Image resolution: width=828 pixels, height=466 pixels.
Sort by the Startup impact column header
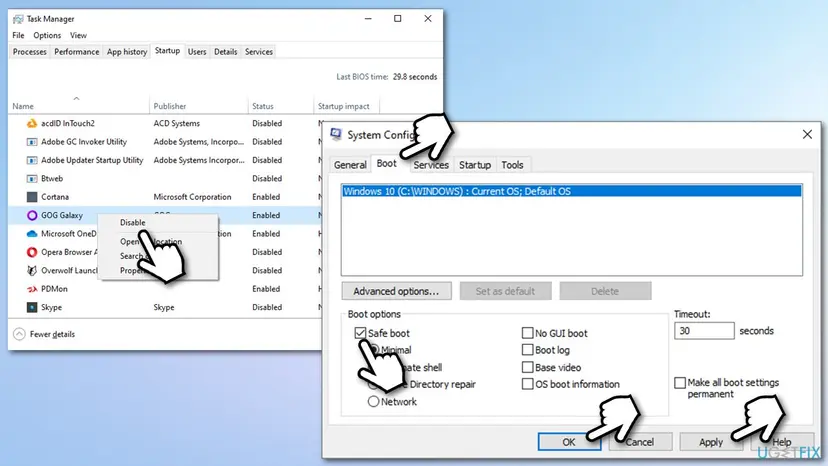346,106
